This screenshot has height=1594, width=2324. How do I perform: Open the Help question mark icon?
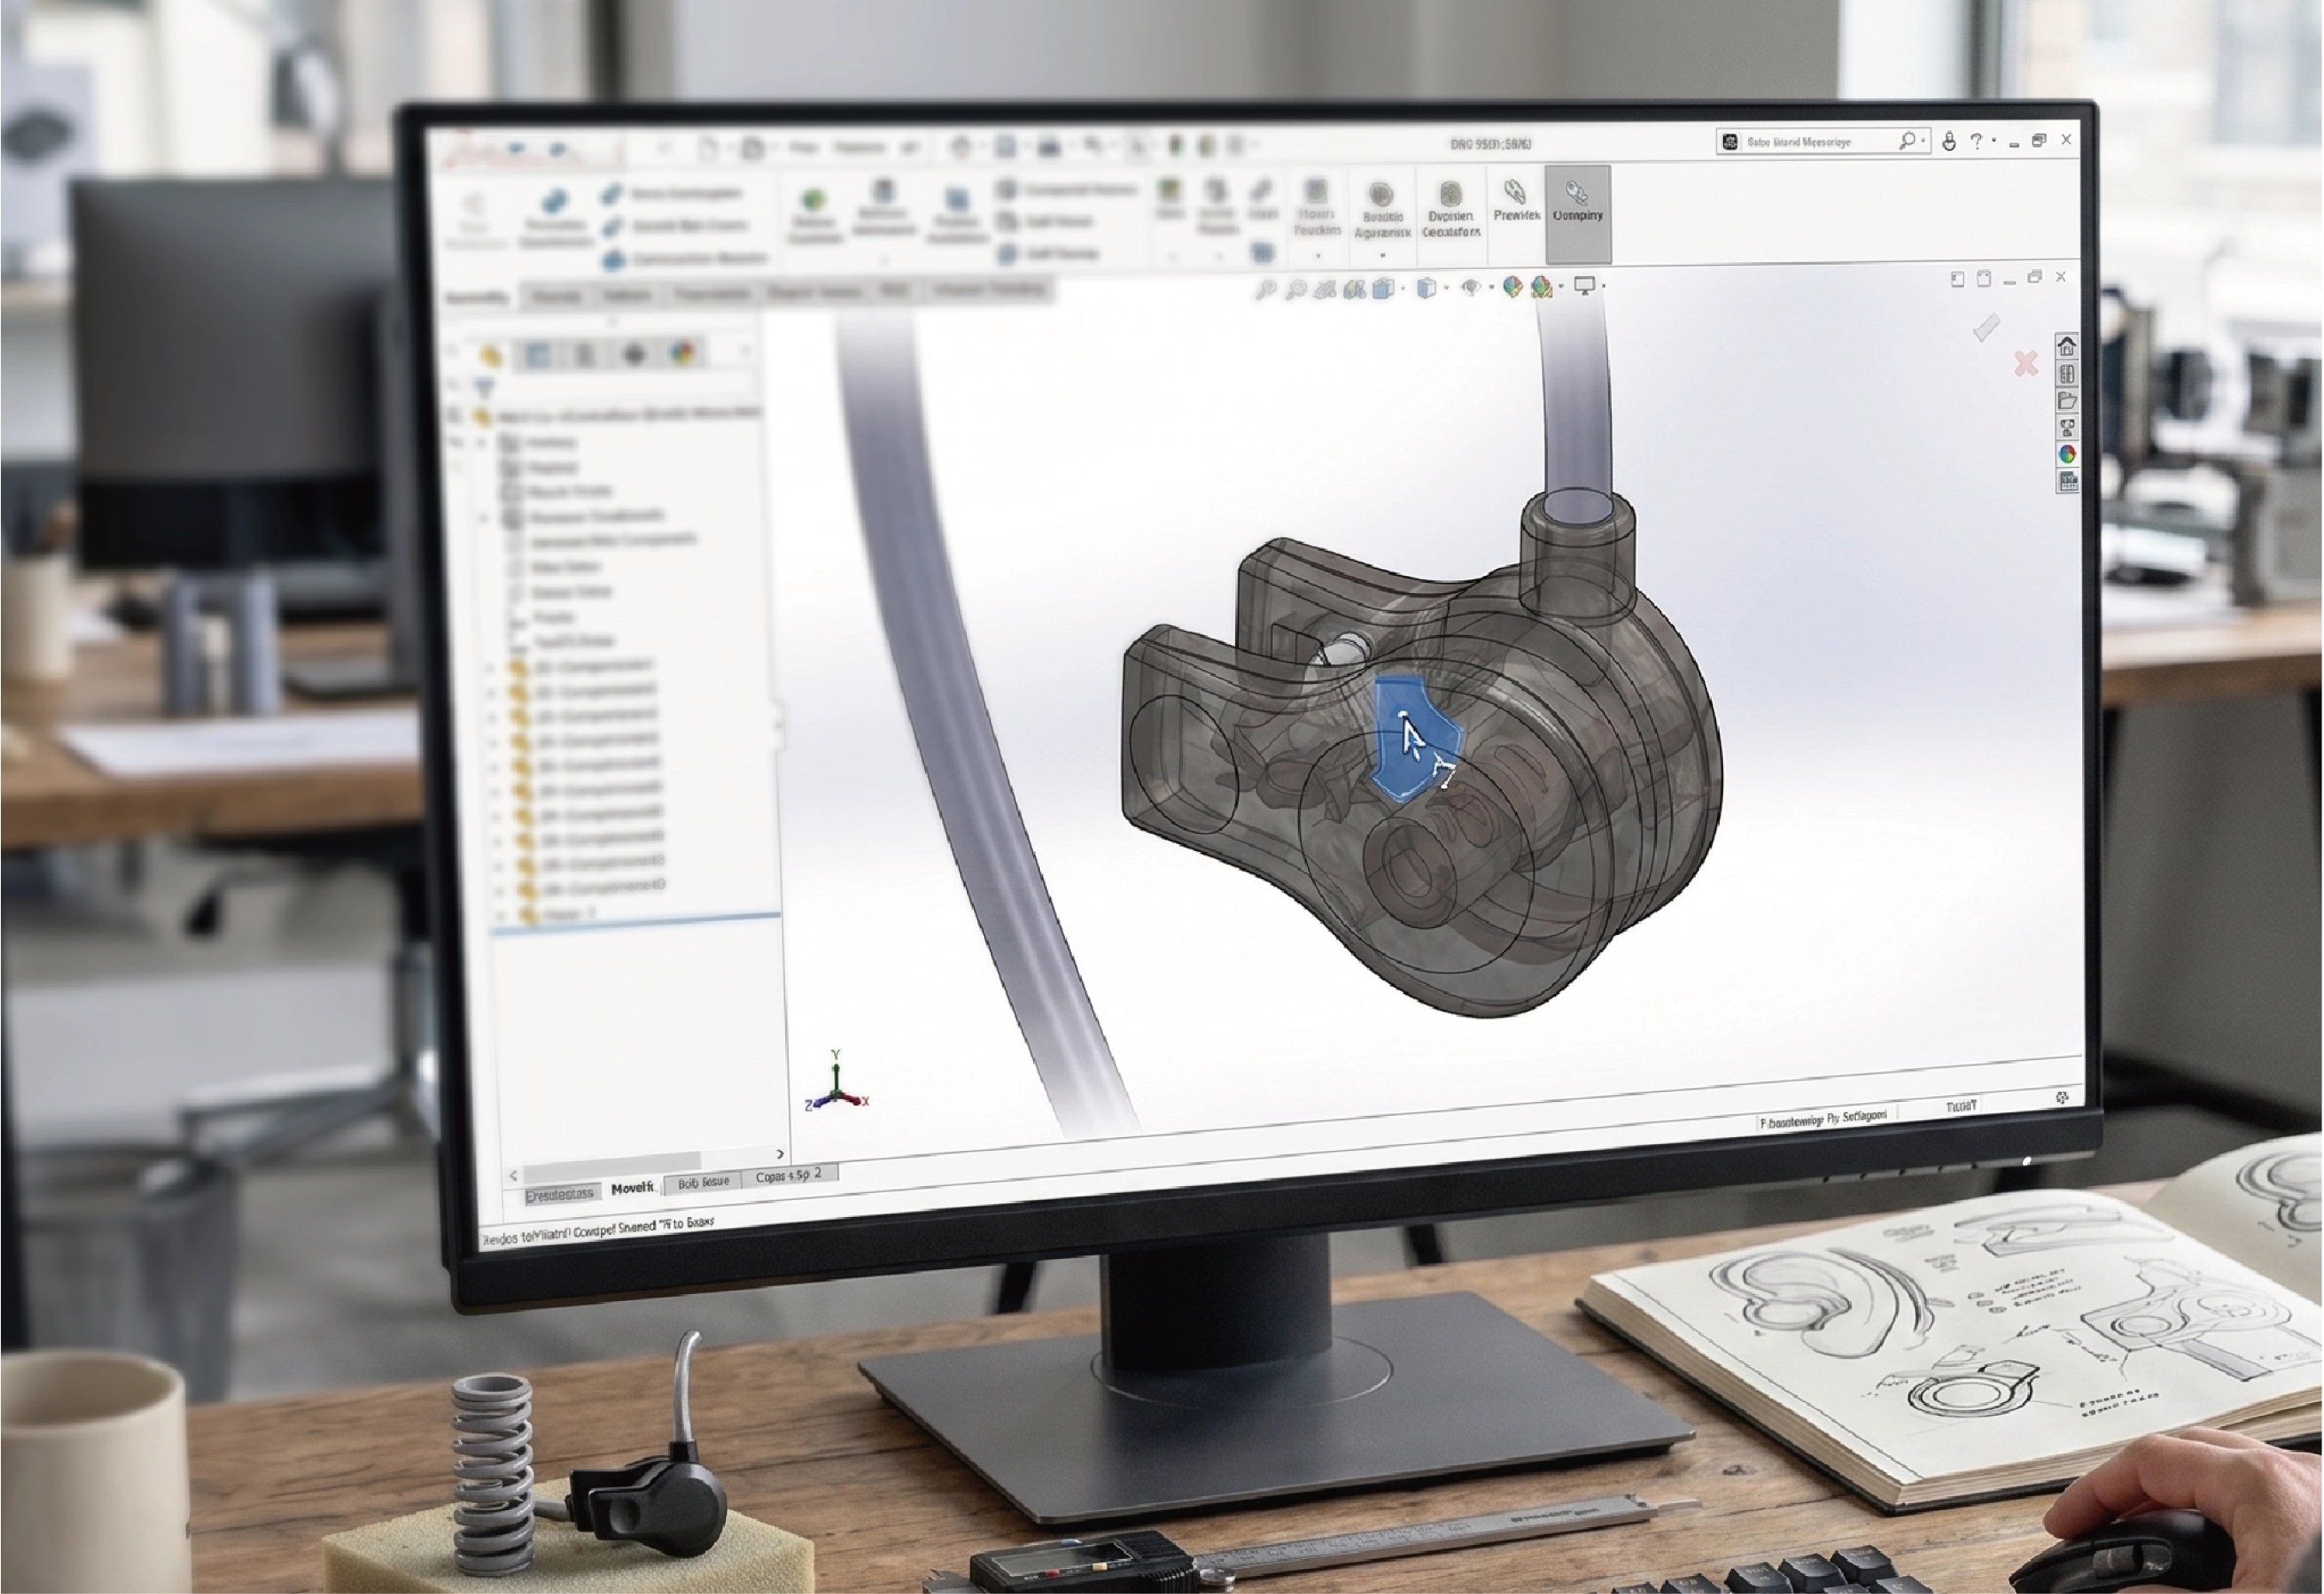pyautogui.click(x=1976, y=141)
